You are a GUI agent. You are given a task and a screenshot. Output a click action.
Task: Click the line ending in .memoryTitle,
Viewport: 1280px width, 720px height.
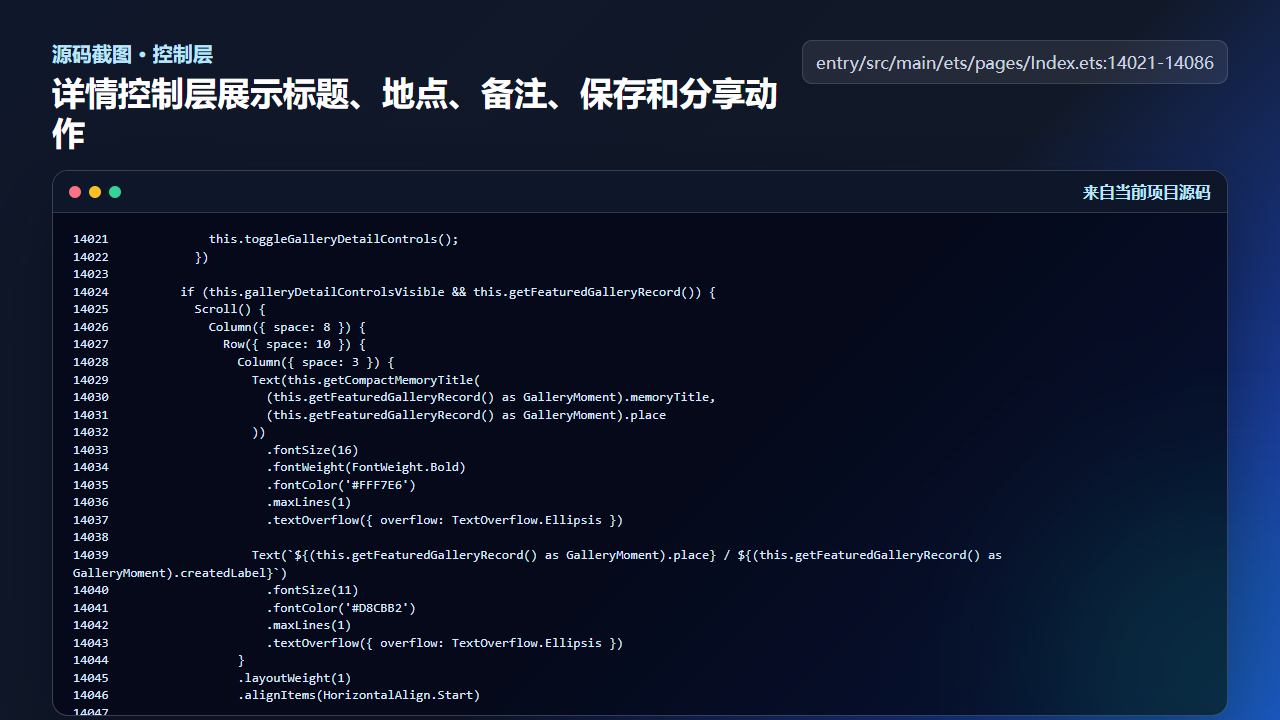pyautogui.click(x=491, y=397)
